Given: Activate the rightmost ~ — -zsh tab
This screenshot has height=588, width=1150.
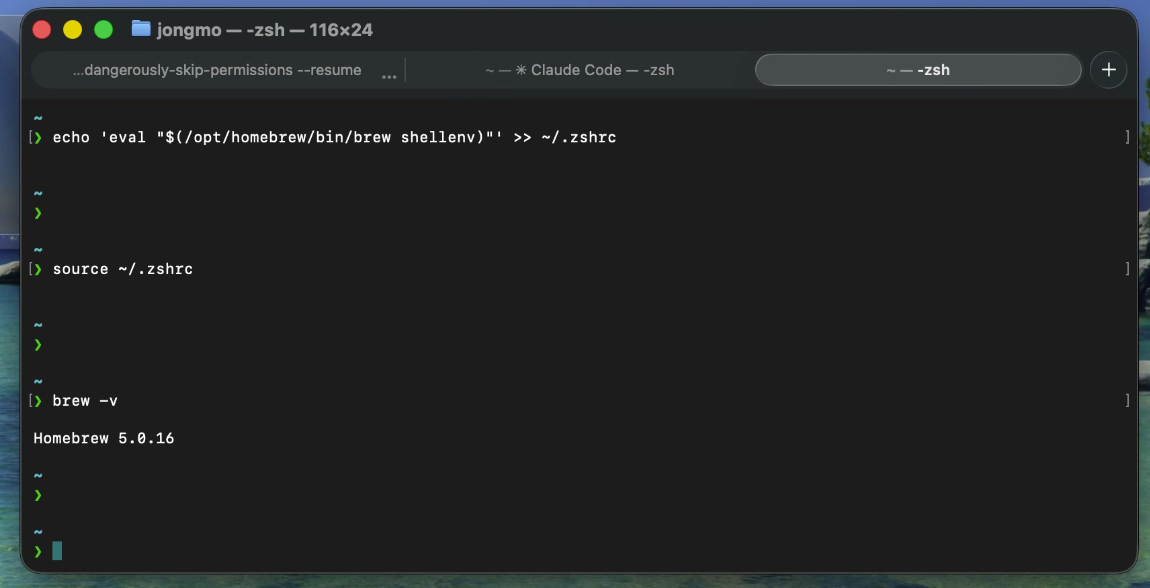Looking at the screenshot, I should pyautogui.click(x=917, y=70).
